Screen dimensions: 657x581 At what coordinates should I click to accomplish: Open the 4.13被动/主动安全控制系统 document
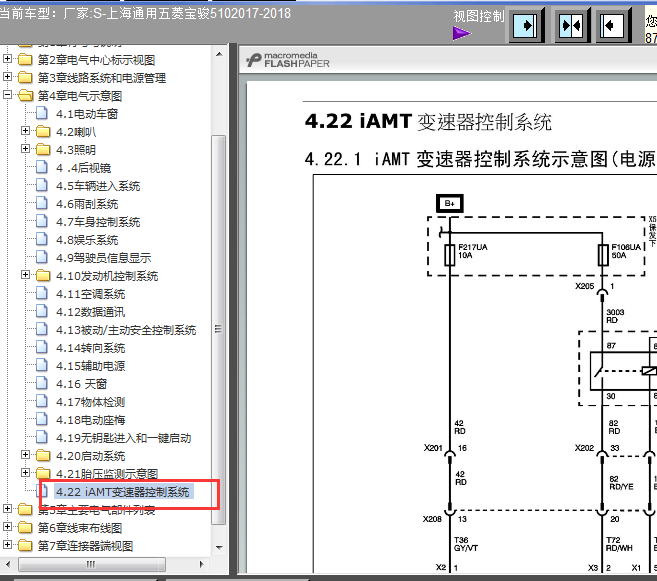point(126,330)
